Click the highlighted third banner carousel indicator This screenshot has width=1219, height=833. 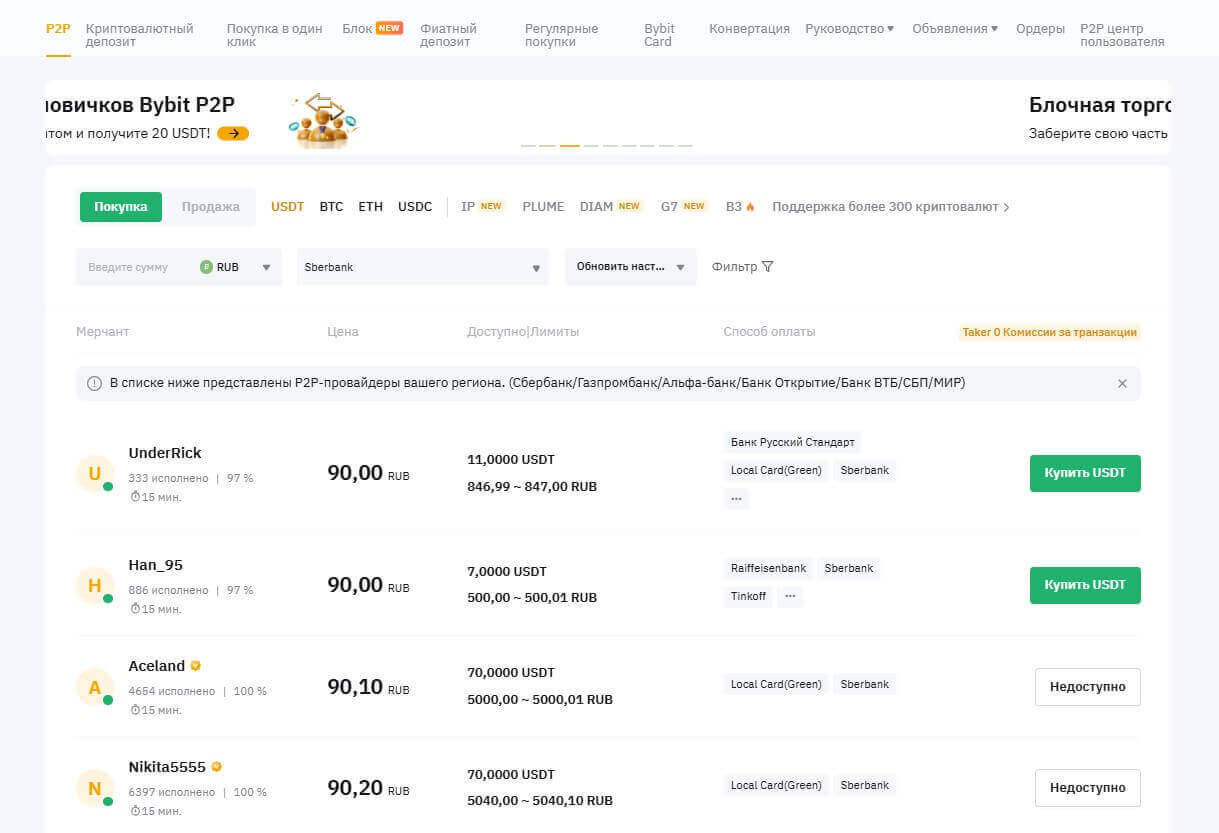point(569,146)
